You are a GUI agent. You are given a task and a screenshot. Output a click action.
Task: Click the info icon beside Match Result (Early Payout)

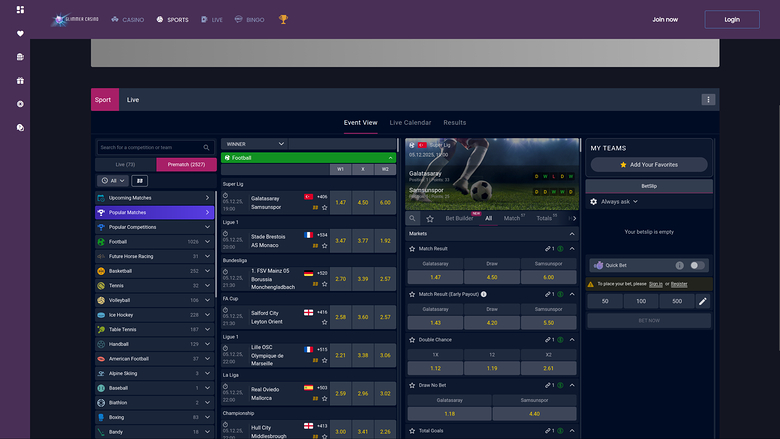pos(484,294)
